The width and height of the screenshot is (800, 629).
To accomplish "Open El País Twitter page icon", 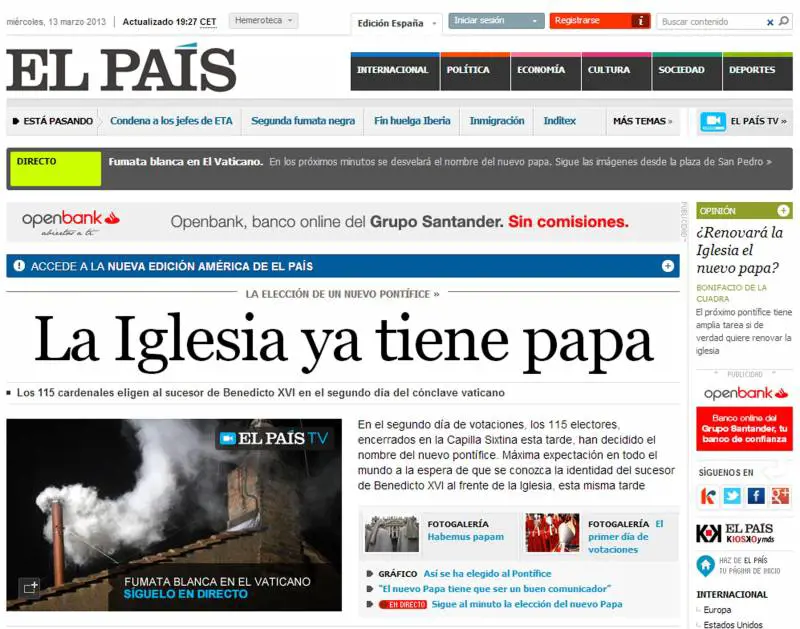I will click(x=732, y=496).
